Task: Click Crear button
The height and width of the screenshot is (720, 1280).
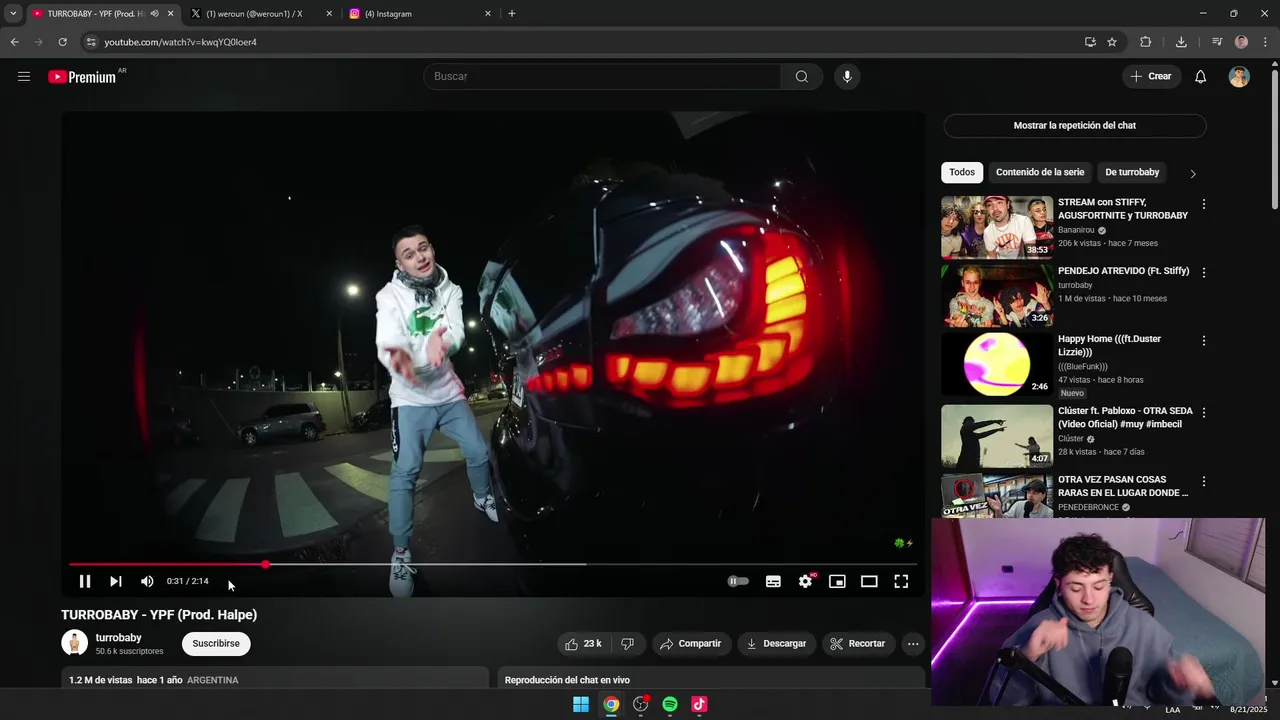Action: pyautogui.click(x=1151, y=77)
